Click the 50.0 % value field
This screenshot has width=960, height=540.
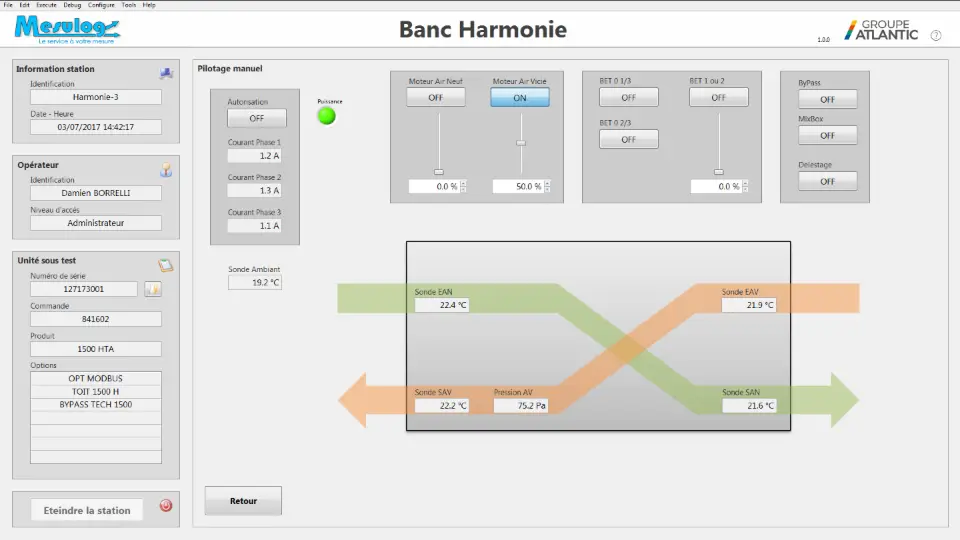click(518, 186)
